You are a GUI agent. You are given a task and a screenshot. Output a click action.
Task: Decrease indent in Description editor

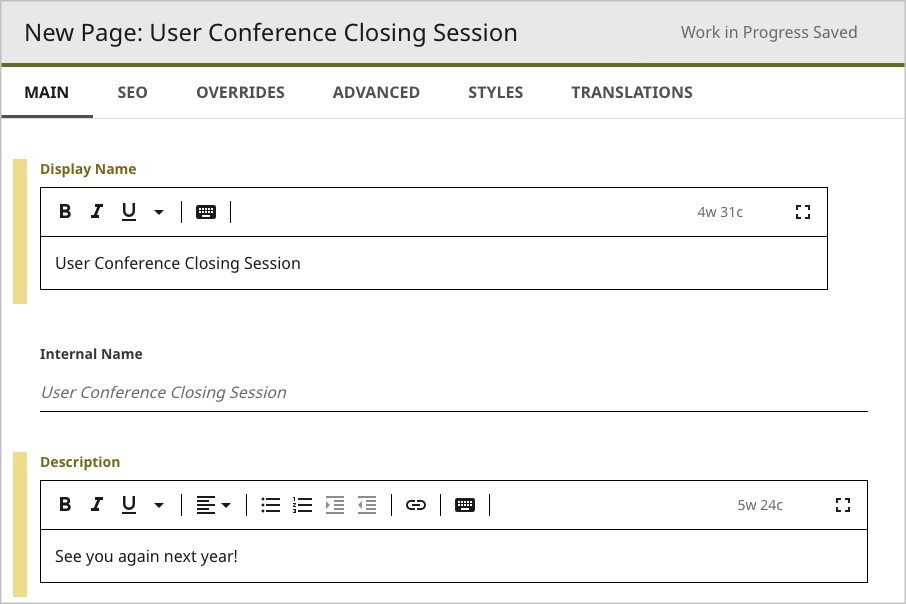pos(367,505)
